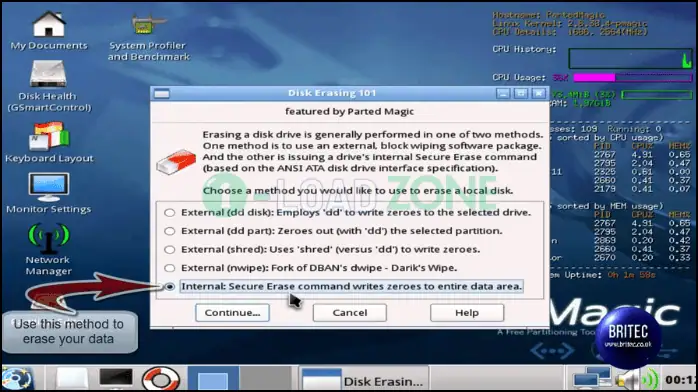Click the CPU History graph

click(630, 59)
